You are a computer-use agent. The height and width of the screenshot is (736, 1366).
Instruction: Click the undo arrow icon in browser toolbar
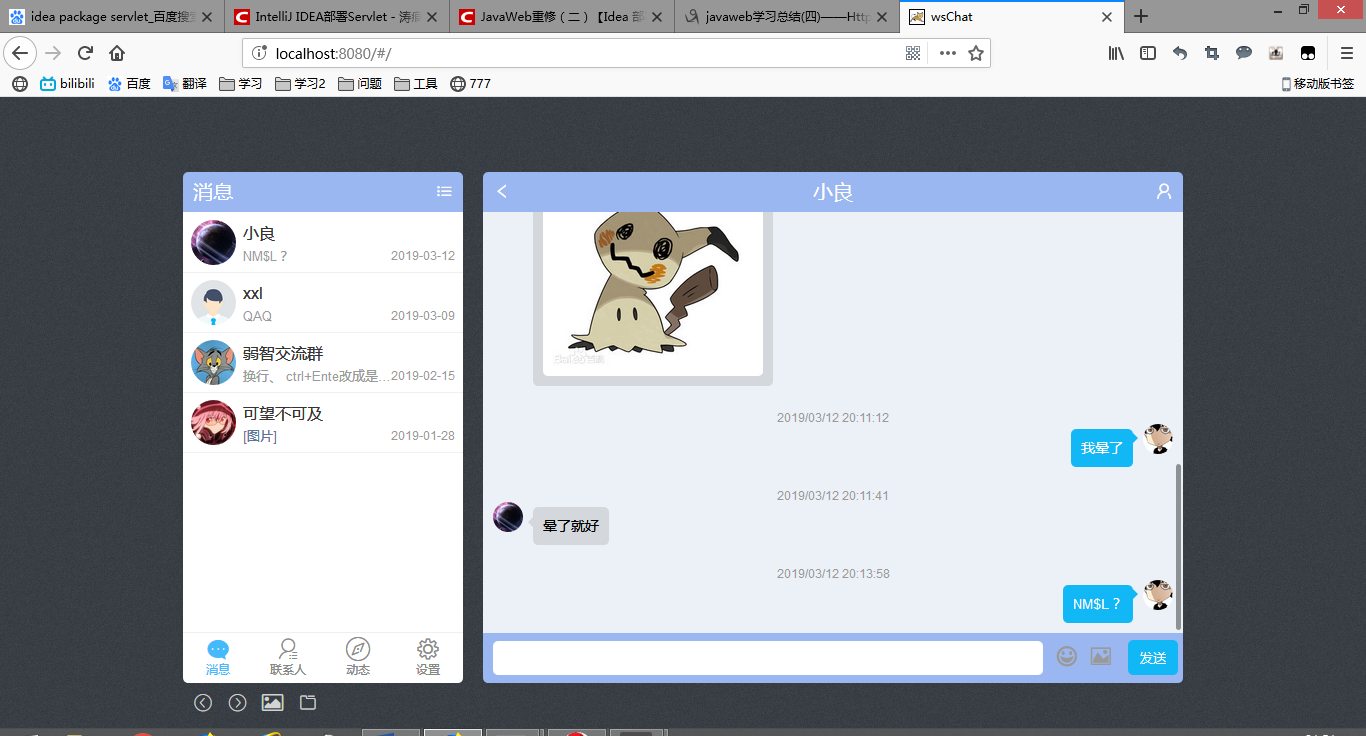1180,53
